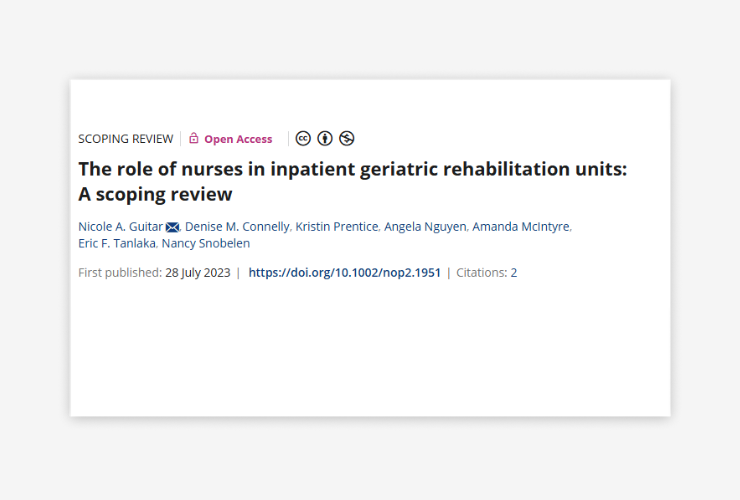Viewport: 740px width, 500px height.
Task: View author Amanda McIntyre's information
Action: [521, 226]
